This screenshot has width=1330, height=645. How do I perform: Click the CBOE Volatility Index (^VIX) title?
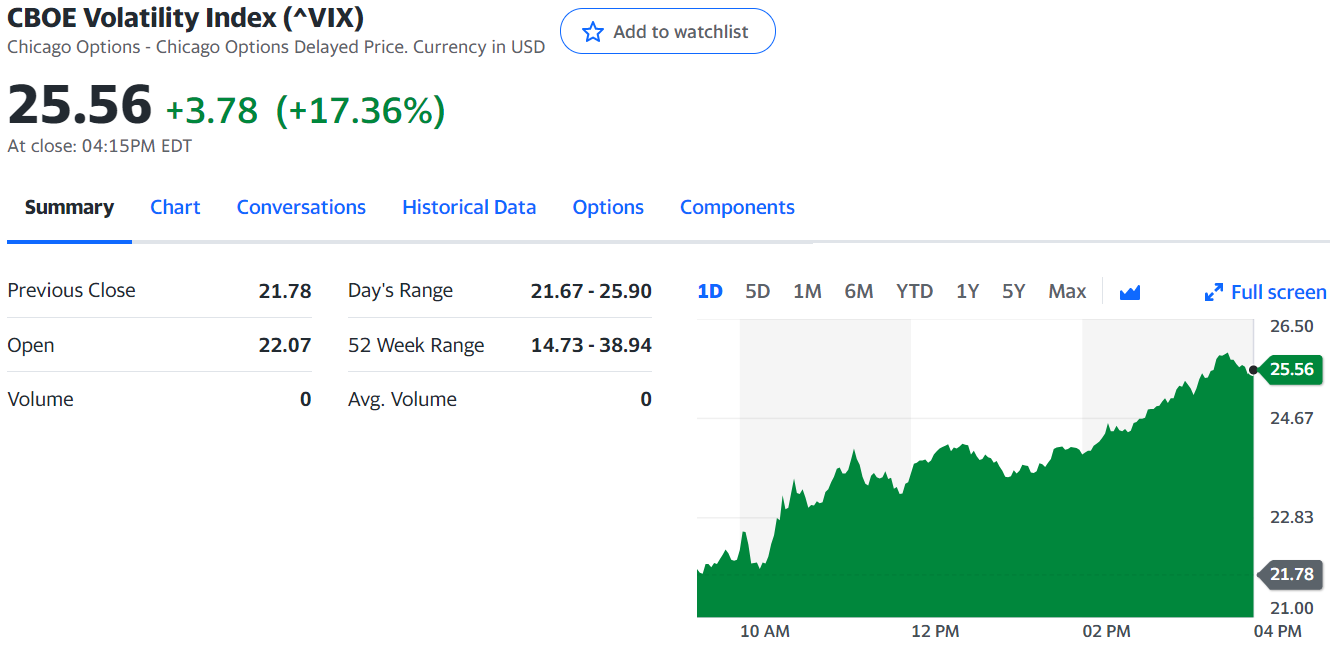(x=185, y=17)
